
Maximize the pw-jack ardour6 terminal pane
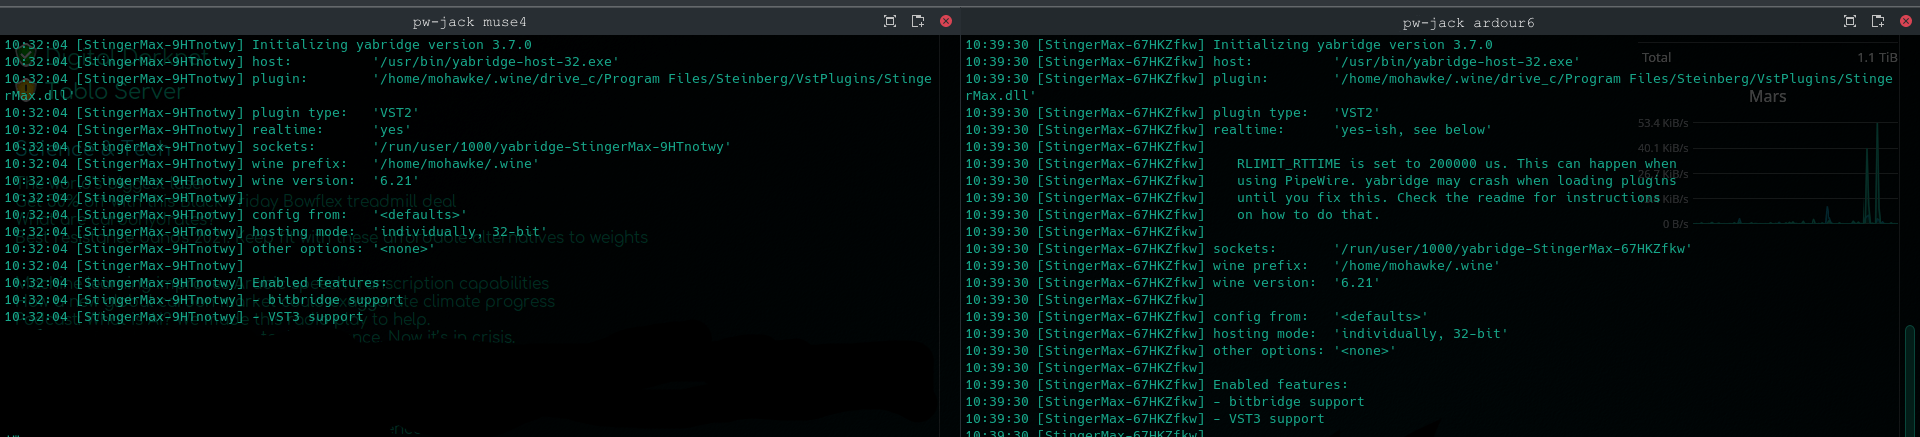coord(1850,21)
